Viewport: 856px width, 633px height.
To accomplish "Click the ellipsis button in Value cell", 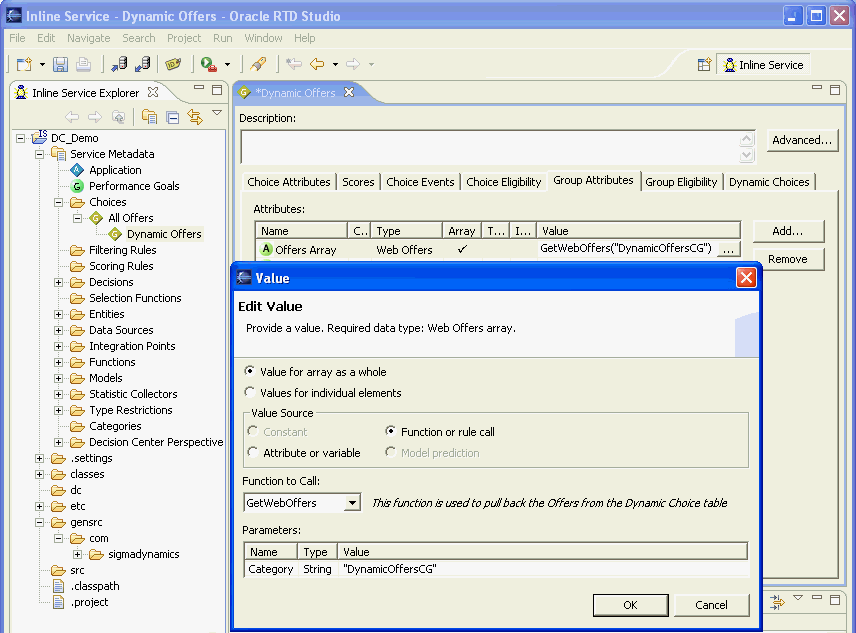I will point(728,249).
